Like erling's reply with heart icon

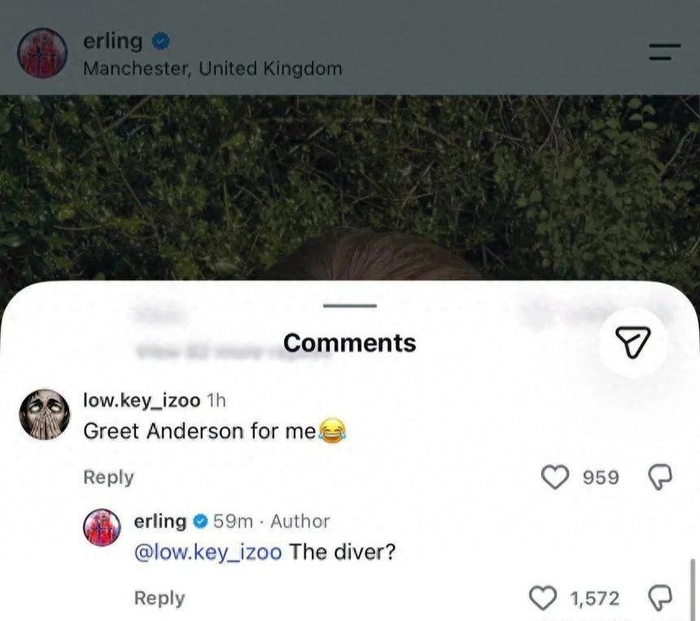tap(543, 598)
